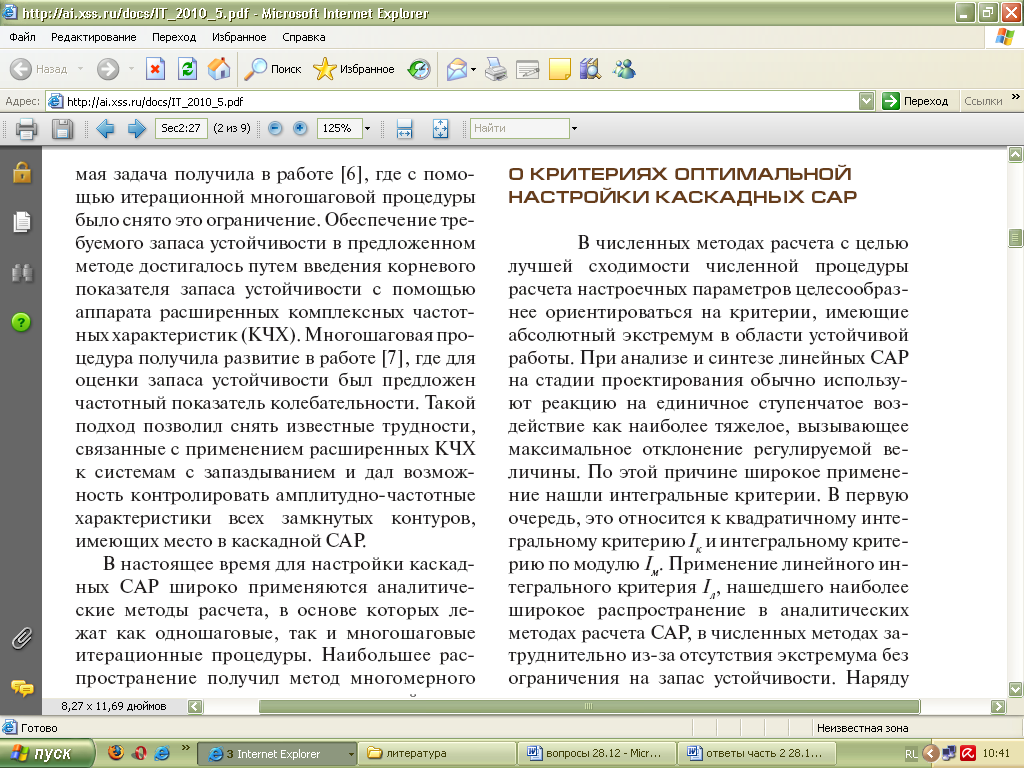Click the Forward navigation arrow
This screenshot has height=768, width=1024.
(x=108, y=69)
